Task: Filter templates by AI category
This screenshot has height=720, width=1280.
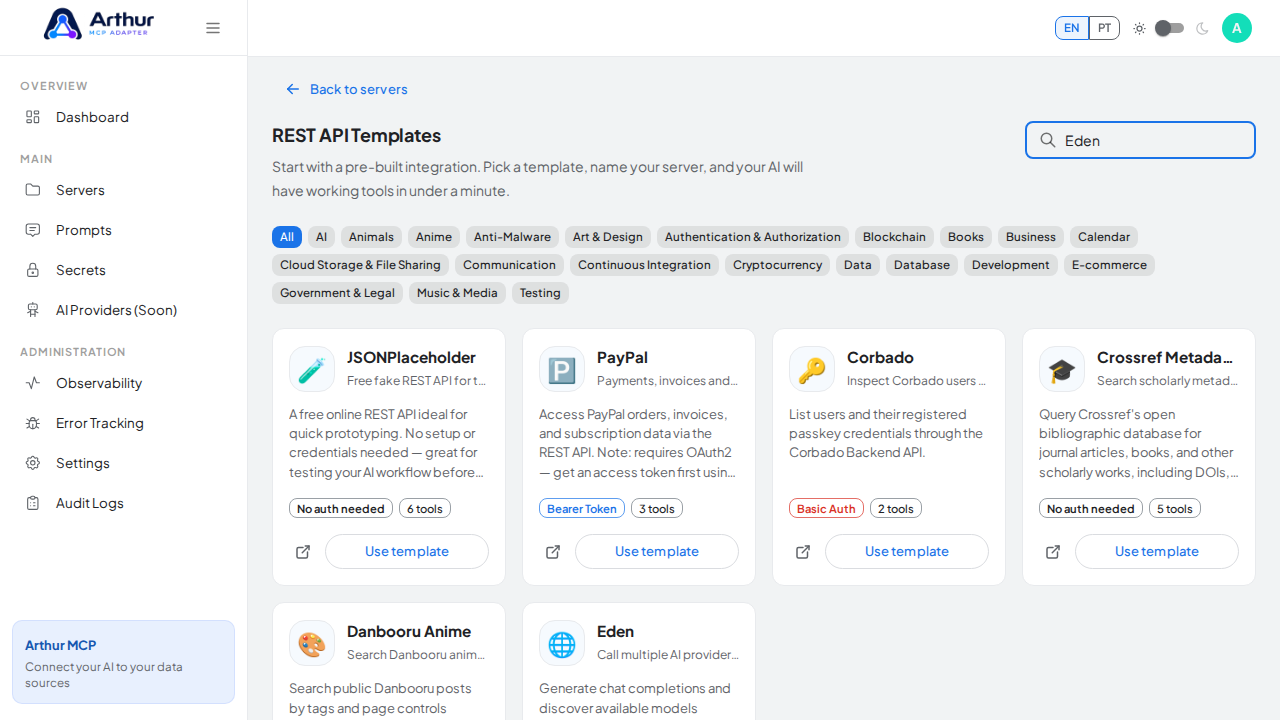Action: click(321, 237)
